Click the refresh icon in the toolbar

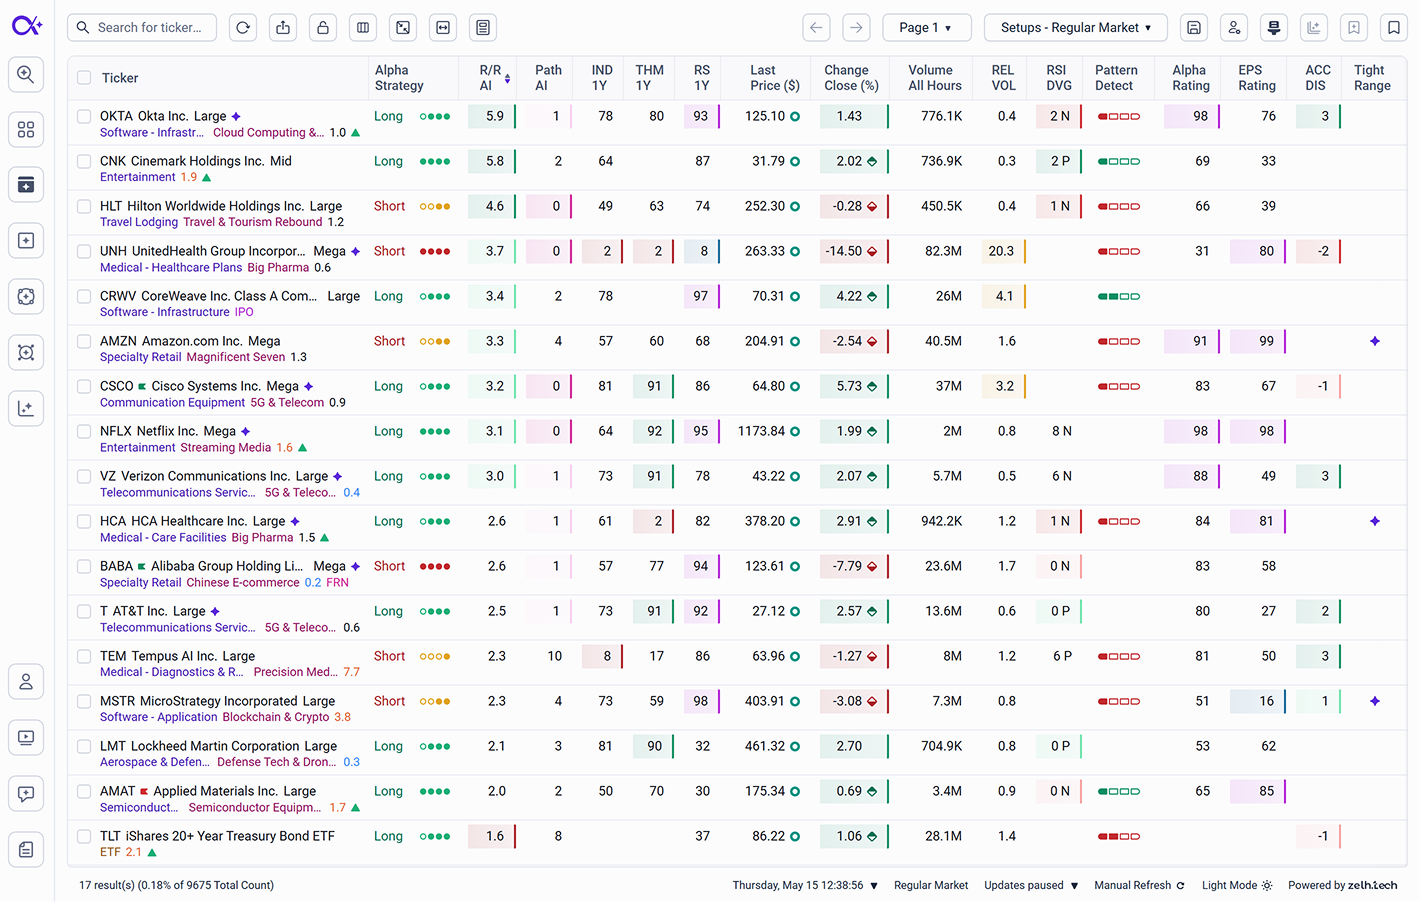243,28
